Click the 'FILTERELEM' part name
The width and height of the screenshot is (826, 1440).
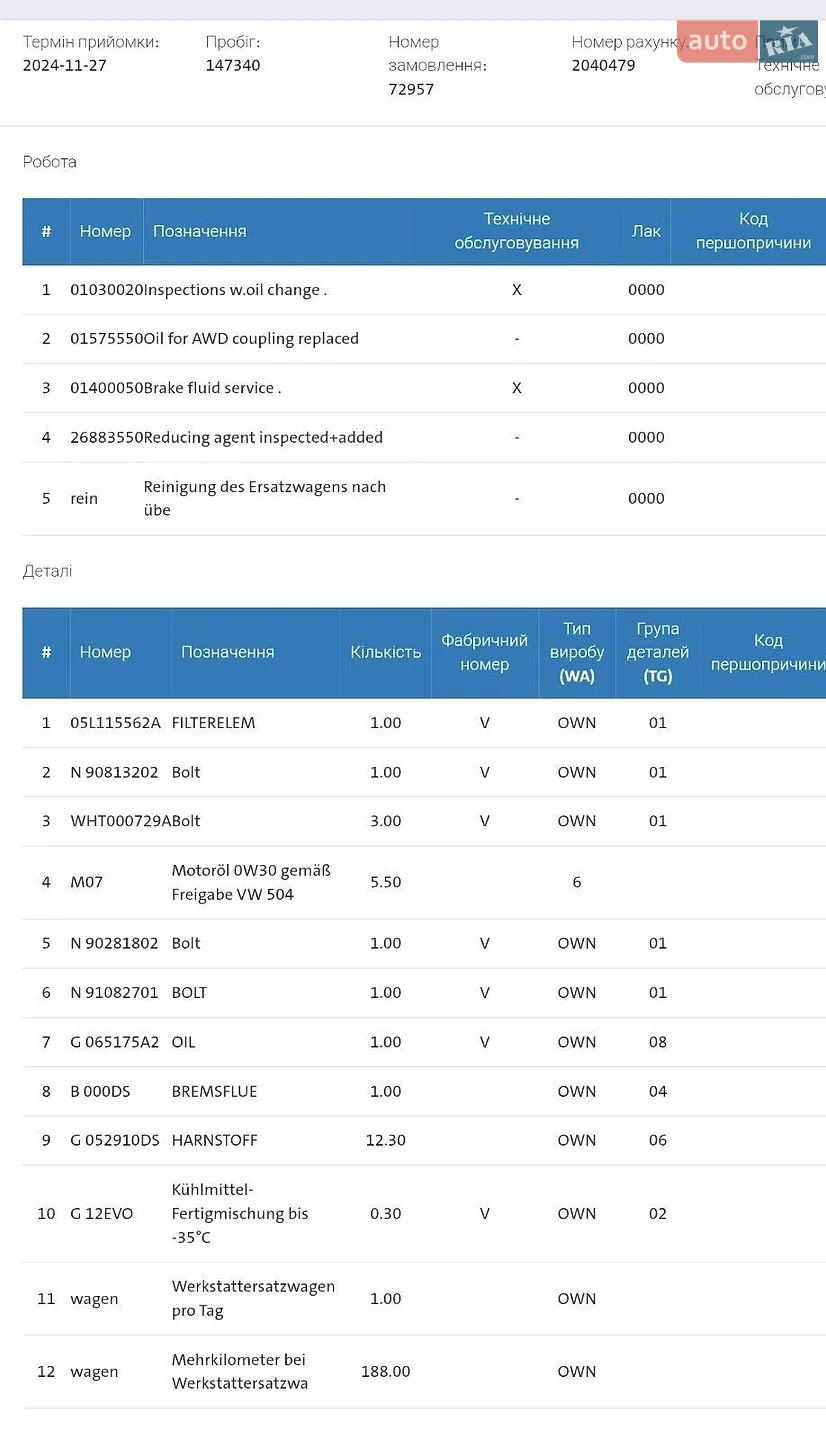coord(214,723)
